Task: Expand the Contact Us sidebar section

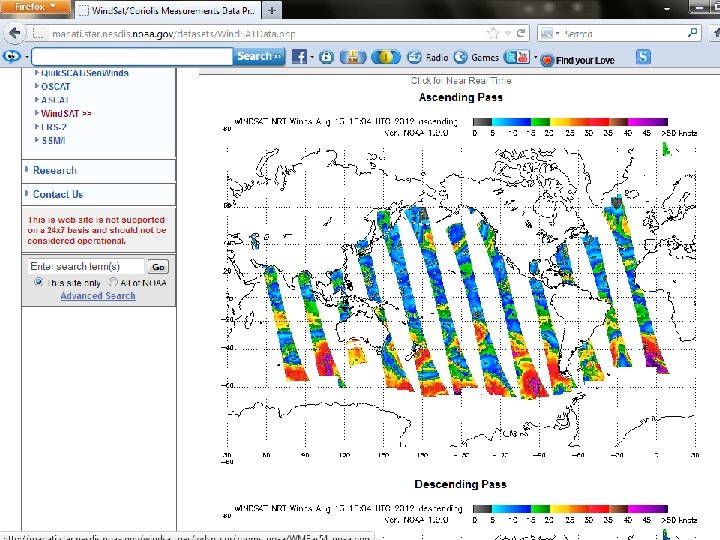Action: click(x=57, y=194)
